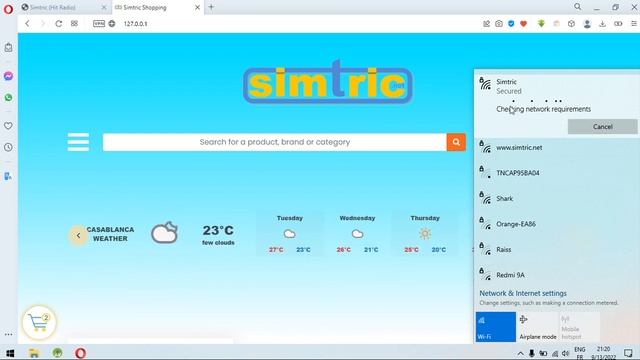Open Messenger in the sidebar
Viewport: 640px width, 360px height.
[x=8, y=76]
